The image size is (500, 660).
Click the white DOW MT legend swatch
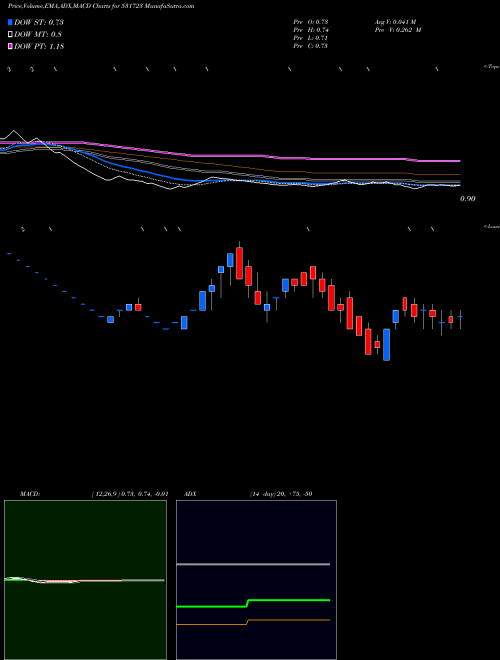[10, 35]
